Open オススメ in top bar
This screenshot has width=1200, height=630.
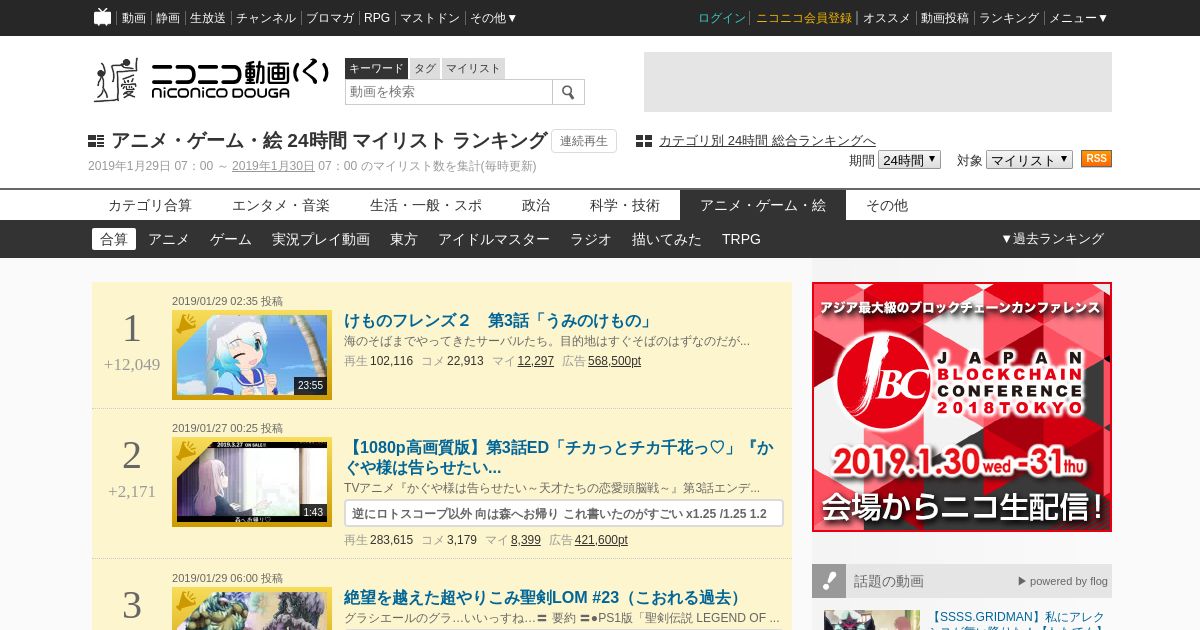coord(887,18)
